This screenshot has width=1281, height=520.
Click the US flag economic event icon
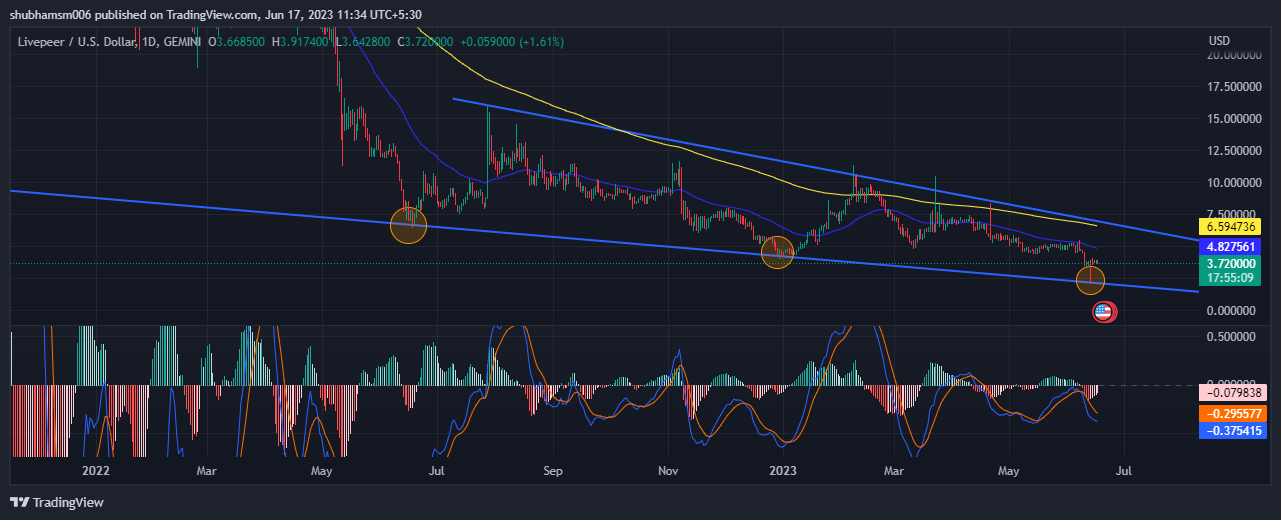click(x=1104, y=312)
